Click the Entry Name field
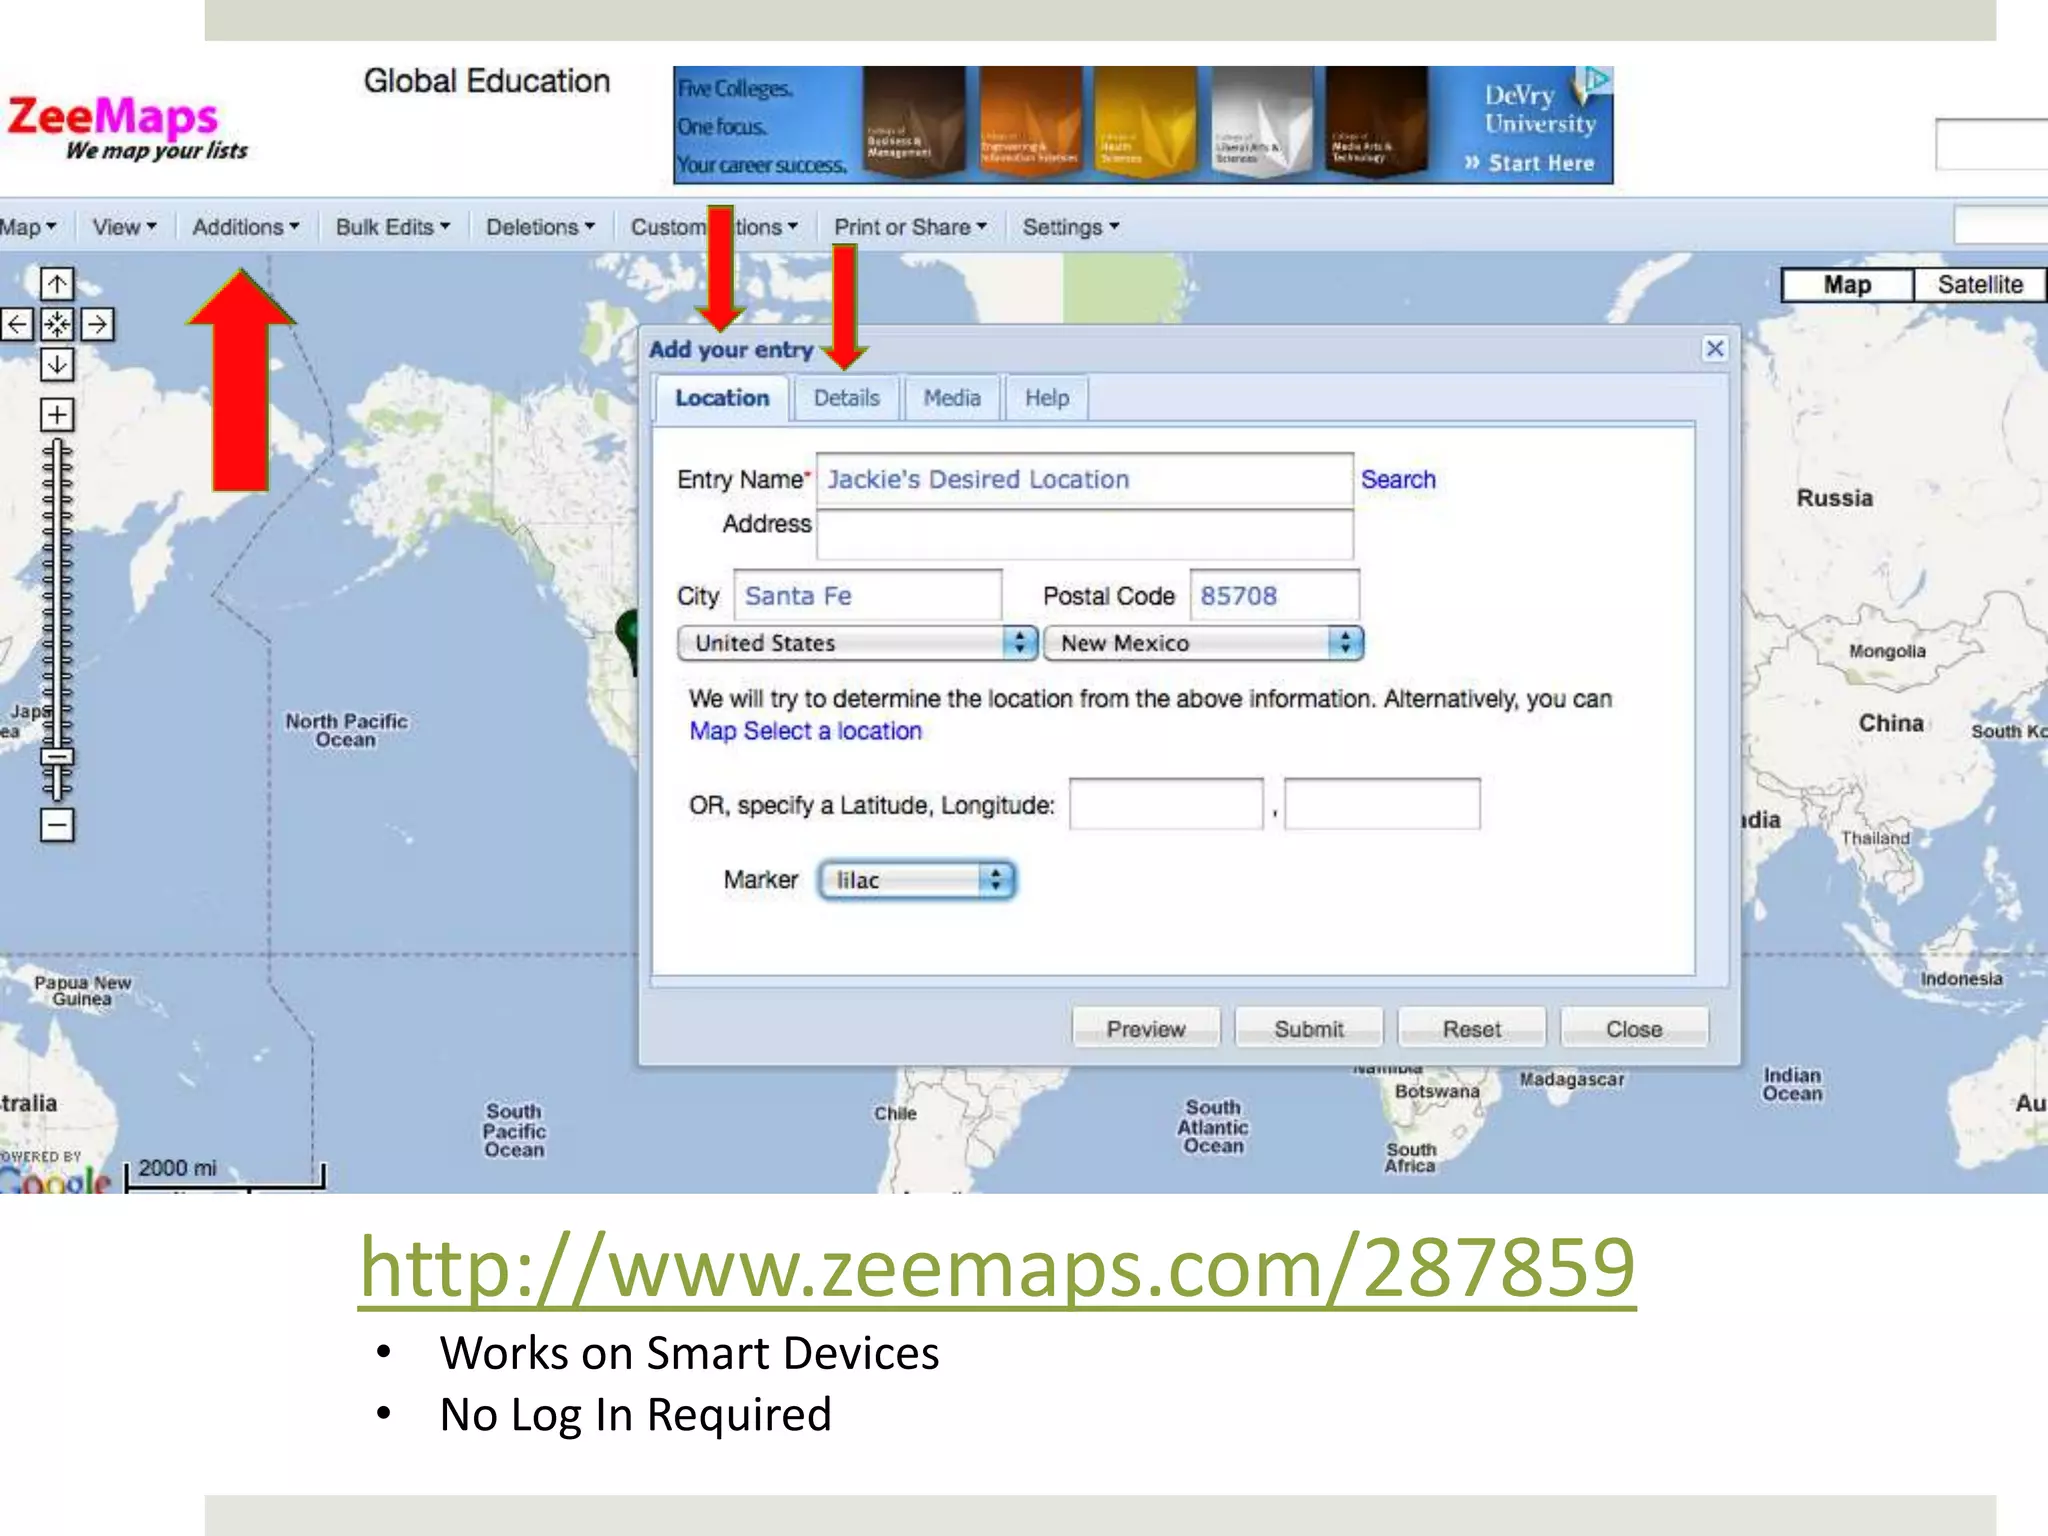Image resolution: width=2048 pixels, height=1536 pixels. click(x=1085, y=479)
